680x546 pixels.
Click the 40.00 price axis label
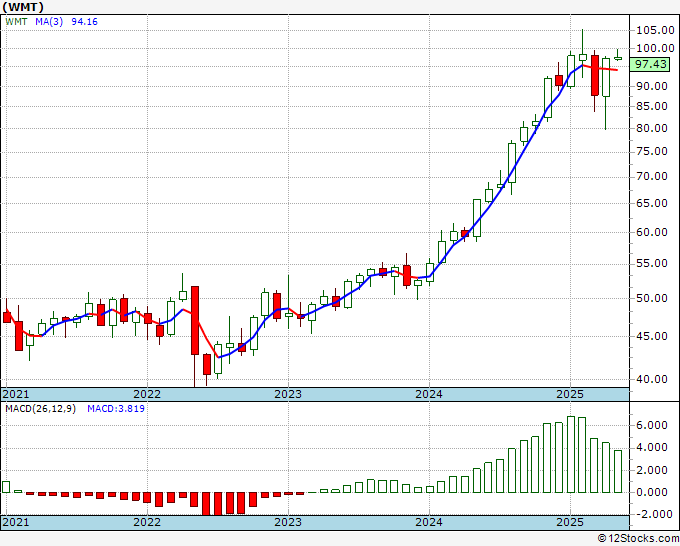pos(652,379)
